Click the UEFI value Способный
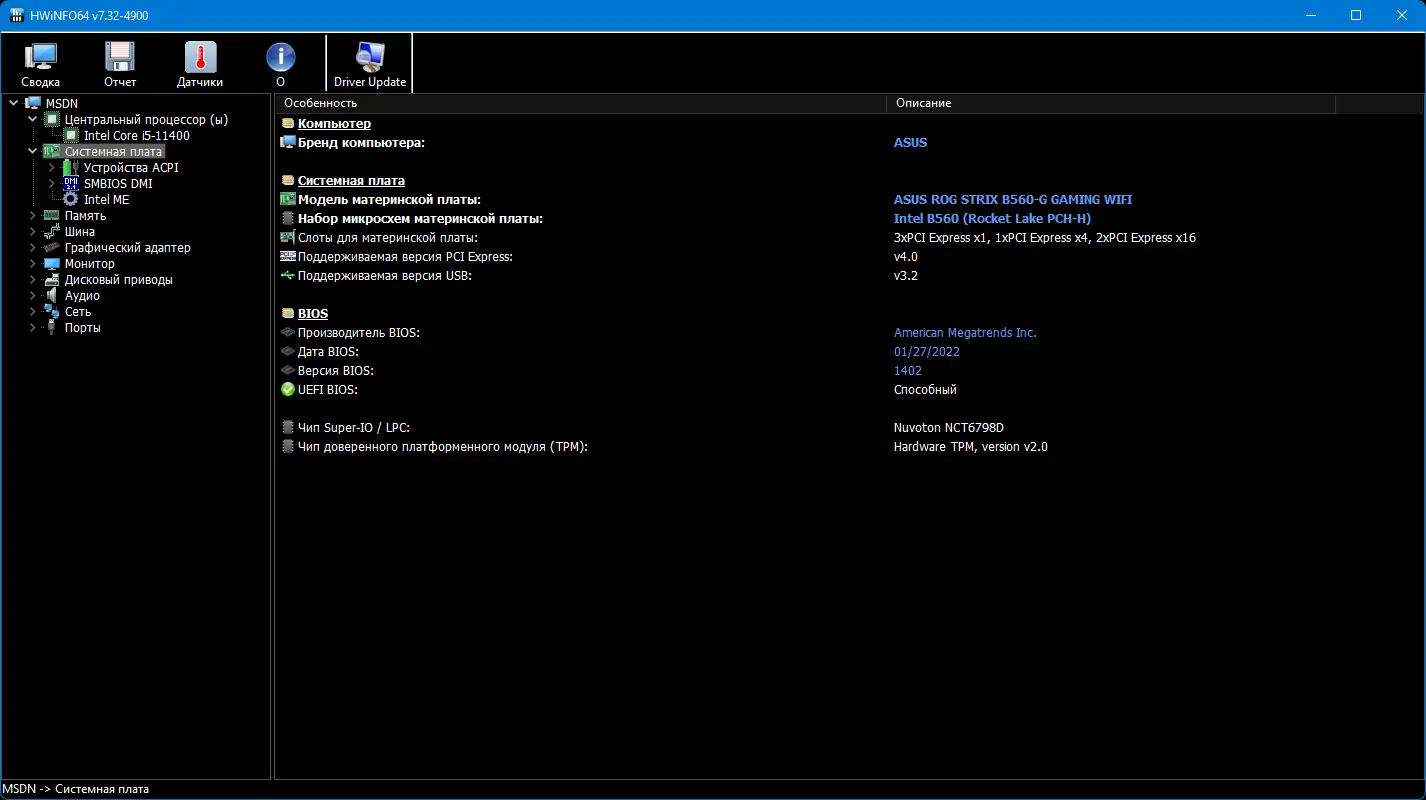This screenshot has width=1426, height=800. point(925,389)
